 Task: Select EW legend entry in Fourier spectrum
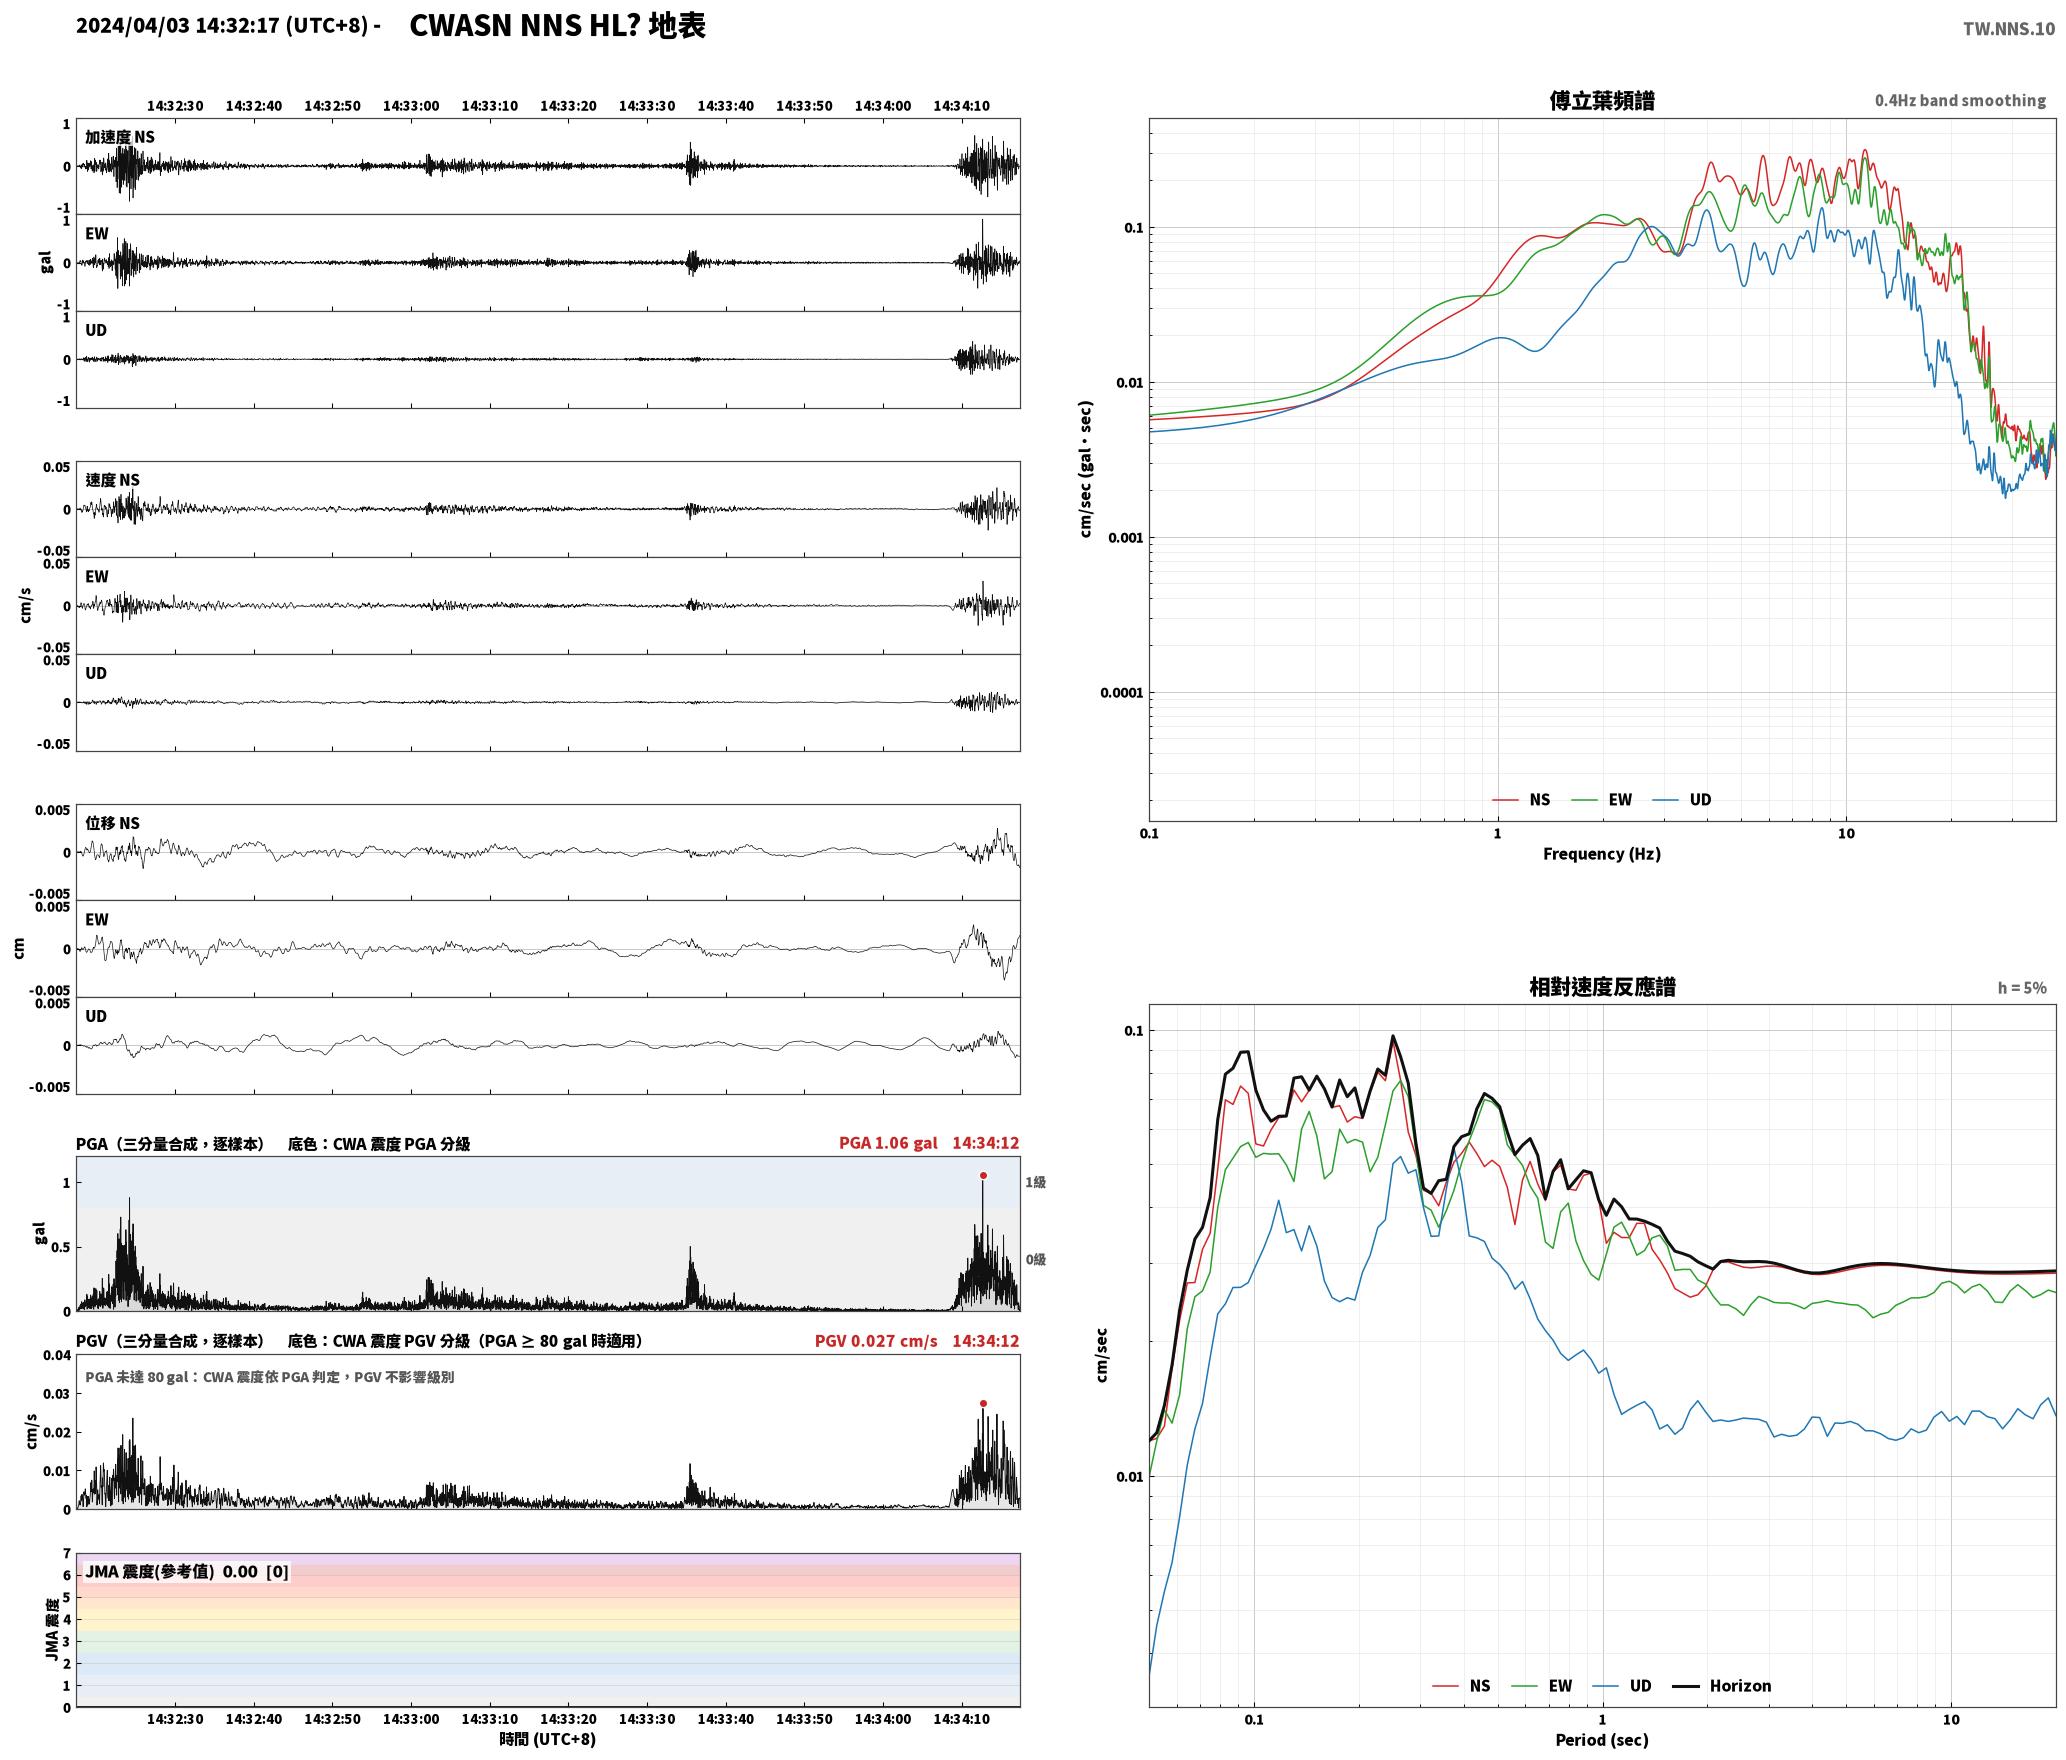pos(1602,799)
